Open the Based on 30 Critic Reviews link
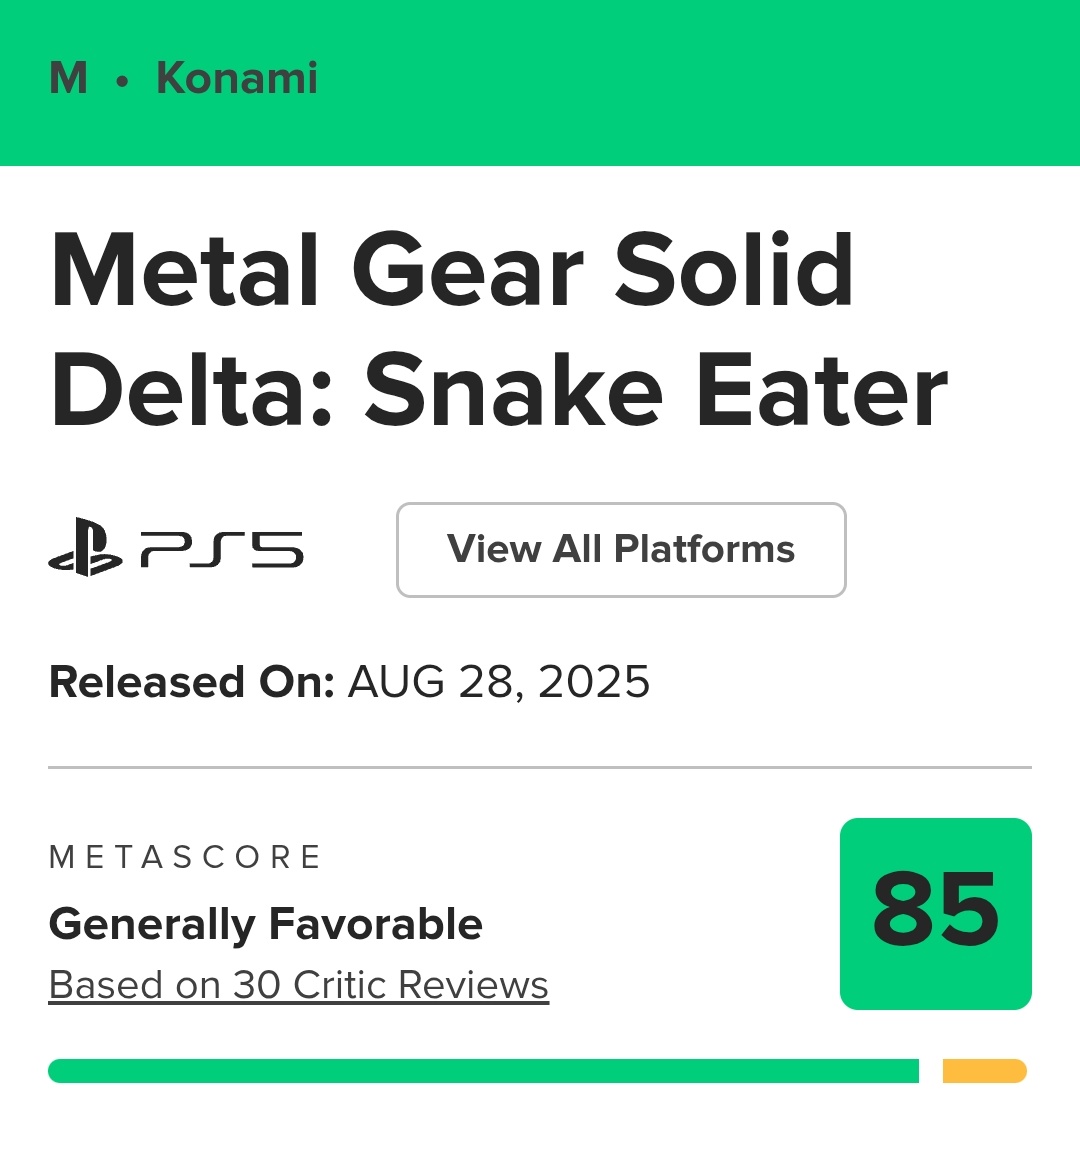Image resolution: width=1080 pixels, height=1167 pixels. click(x=298, y=985)
